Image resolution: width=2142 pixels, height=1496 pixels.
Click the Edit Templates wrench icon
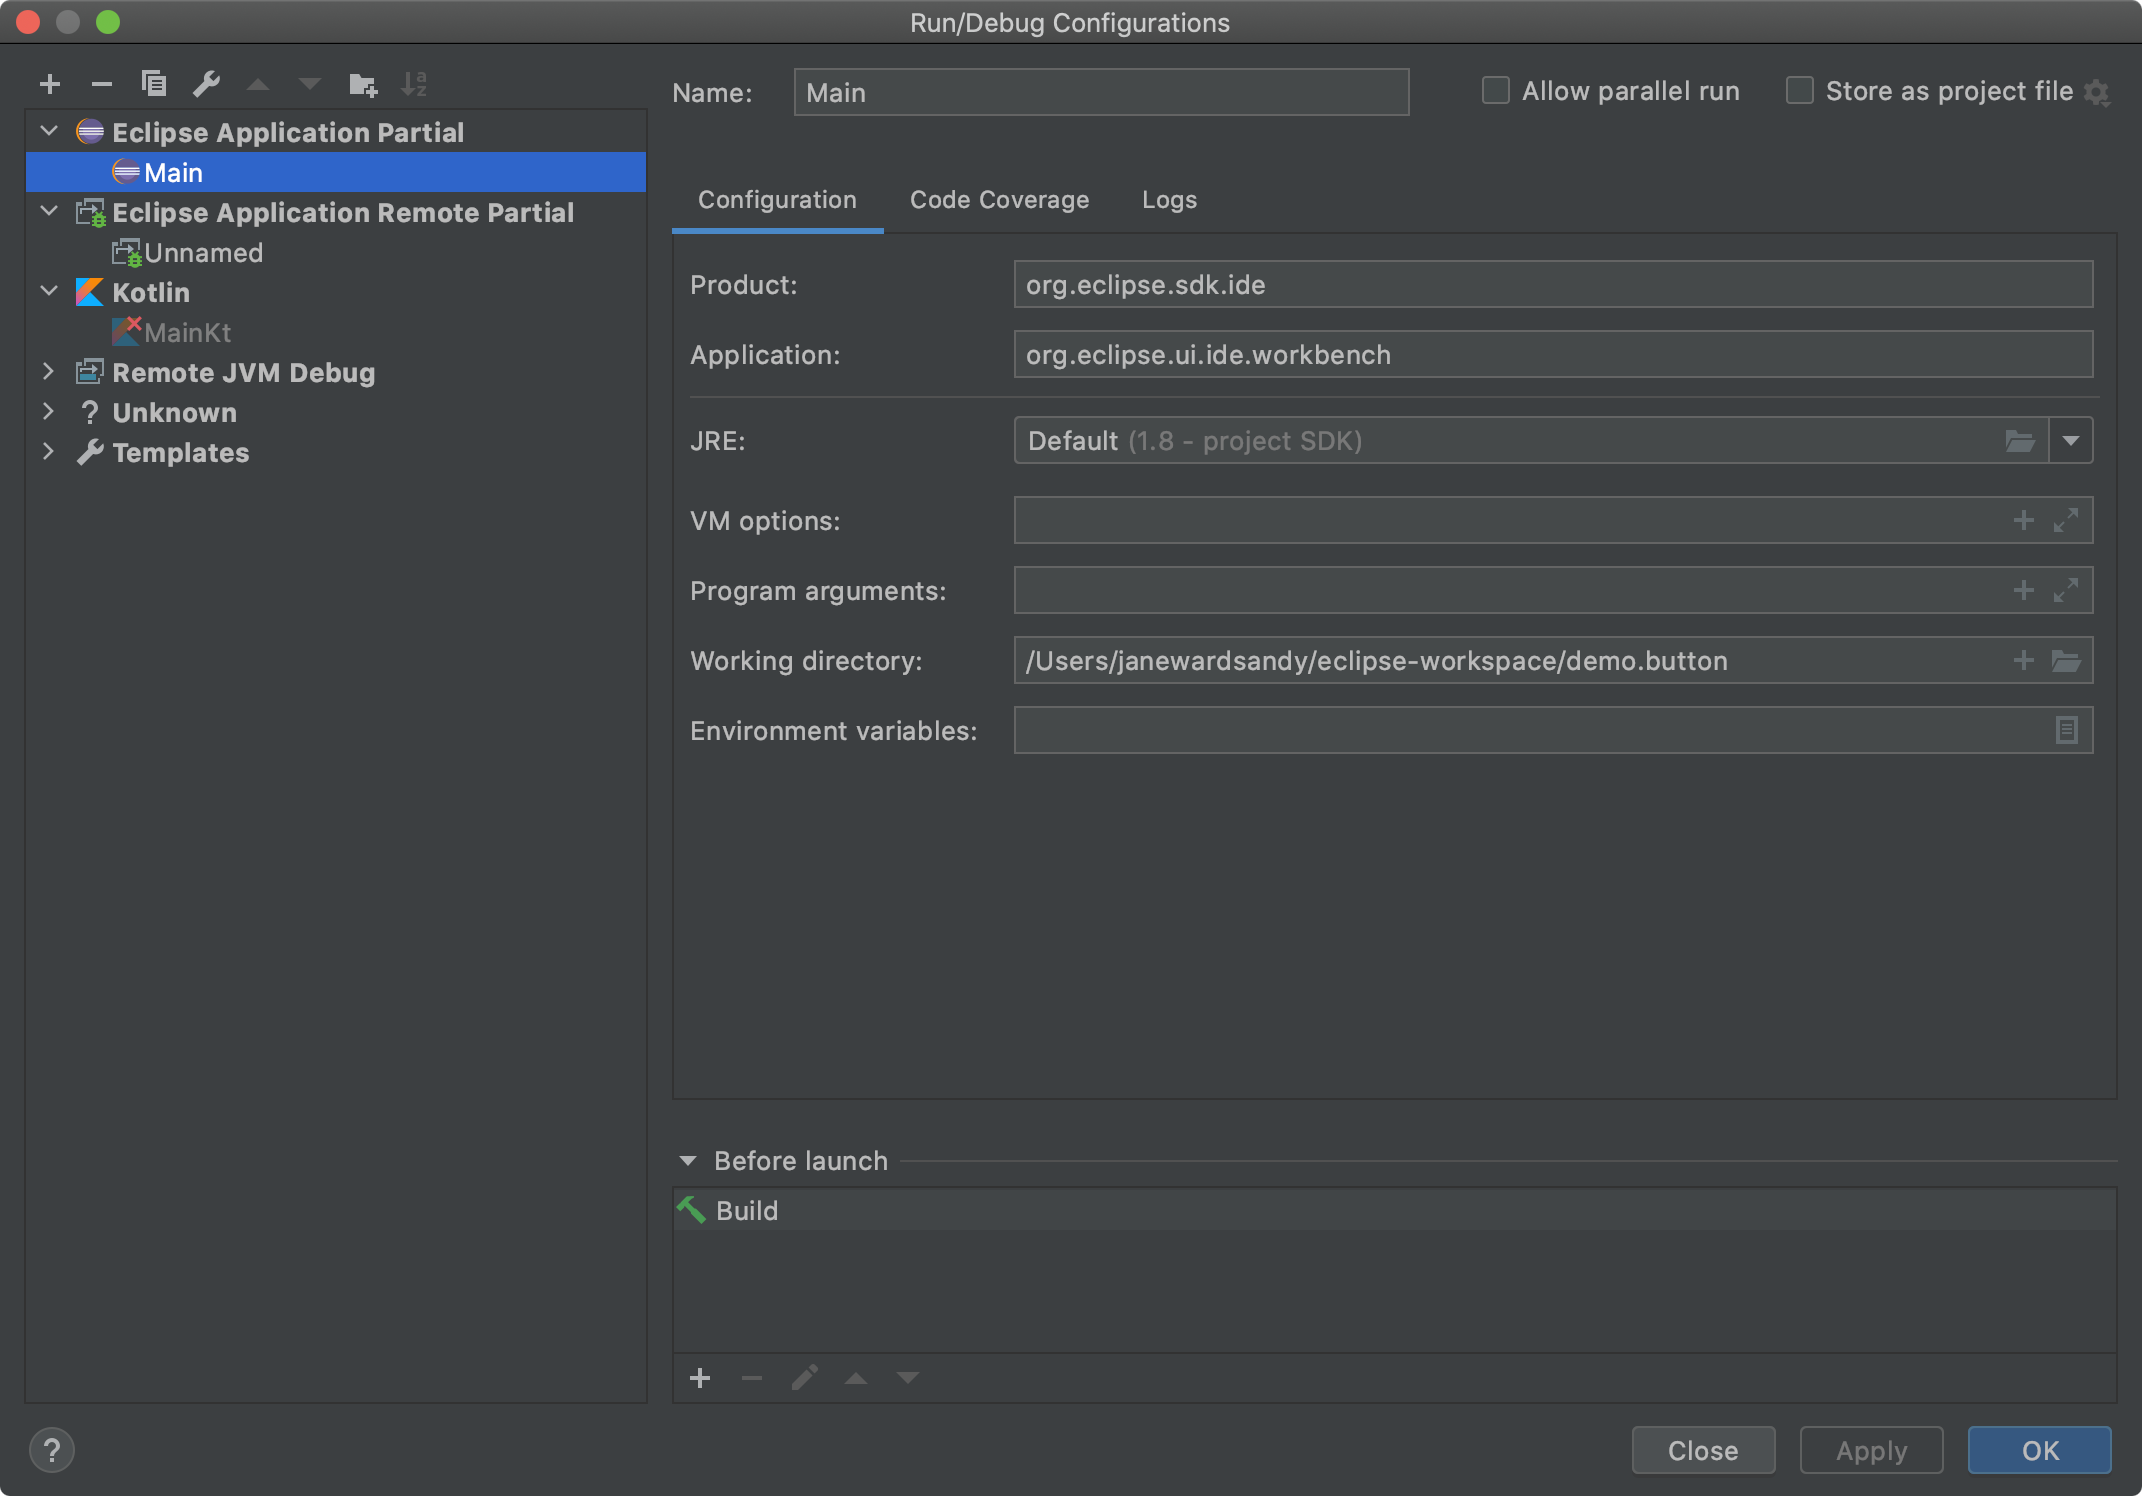[x=206, y=85]
